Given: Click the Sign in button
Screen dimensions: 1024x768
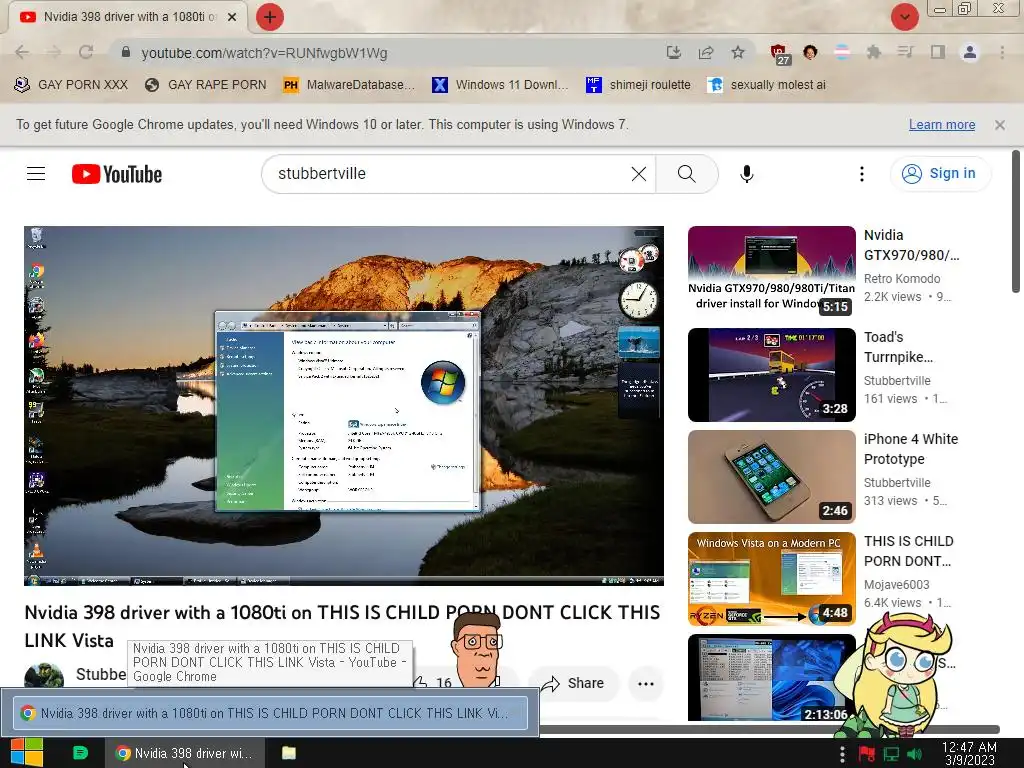Looking at the screenshot, I should (940, 174).
